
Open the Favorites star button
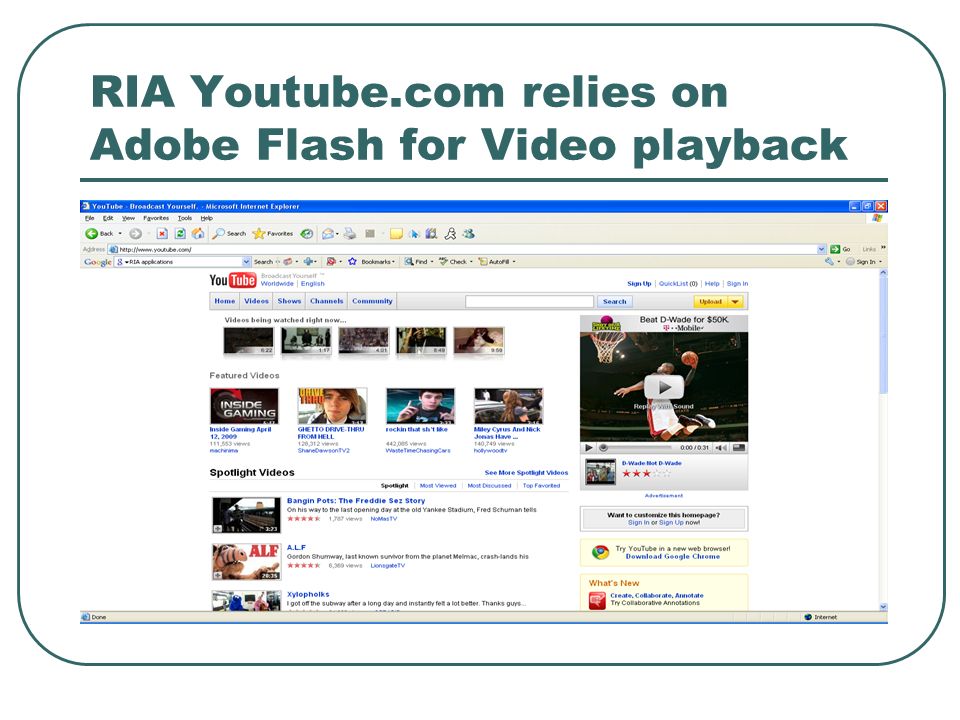point(273,233)
